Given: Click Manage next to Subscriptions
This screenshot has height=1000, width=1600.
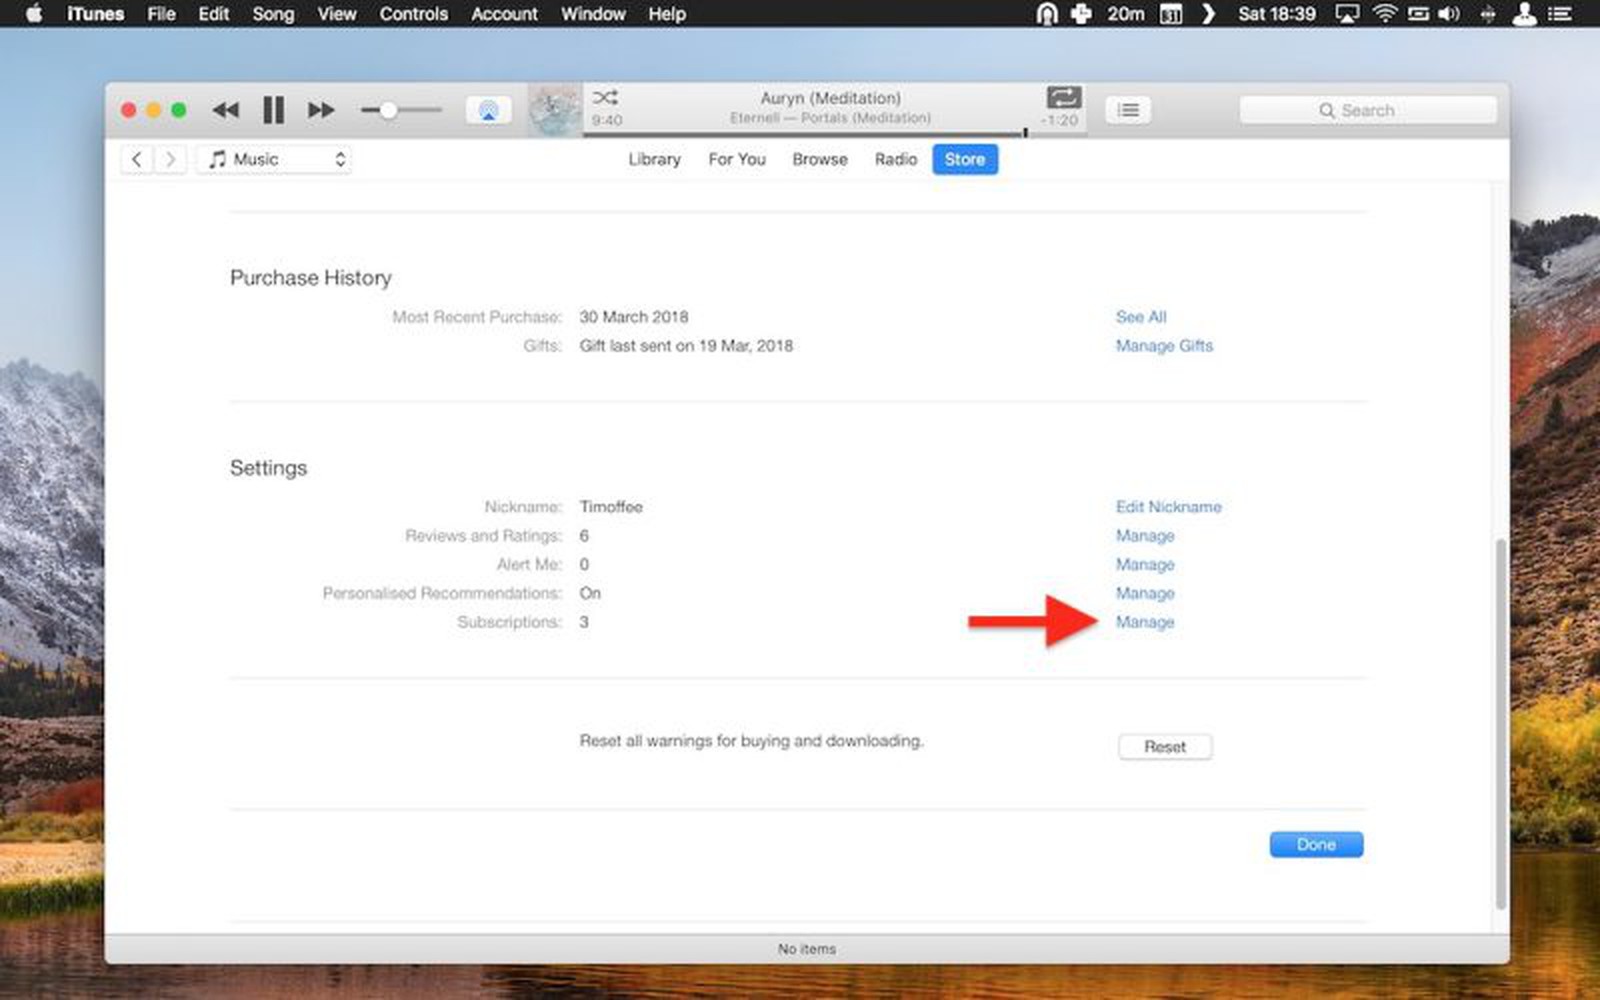Looking at the screenshot, I should pyautogui.click(x=1145, y=622).
